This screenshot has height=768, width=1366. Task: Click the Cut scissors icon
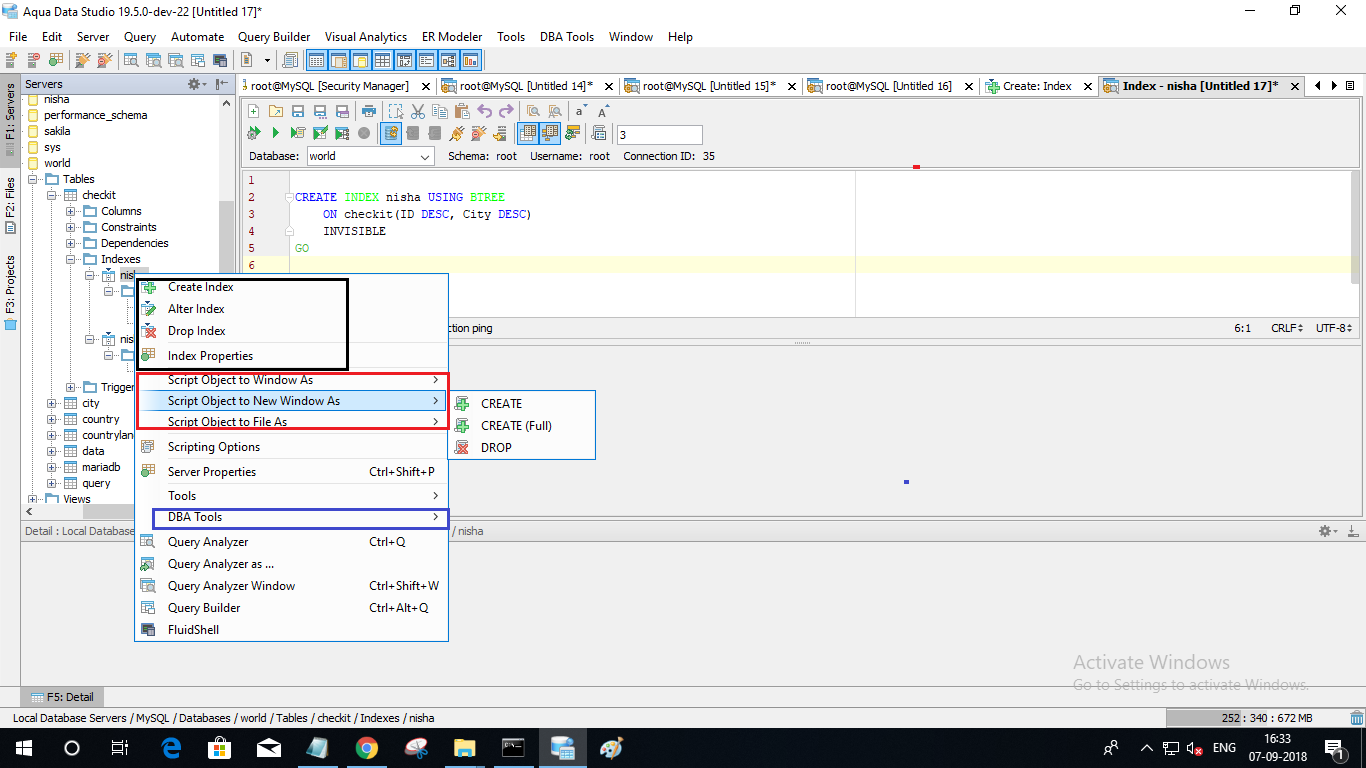coord(418,111)
